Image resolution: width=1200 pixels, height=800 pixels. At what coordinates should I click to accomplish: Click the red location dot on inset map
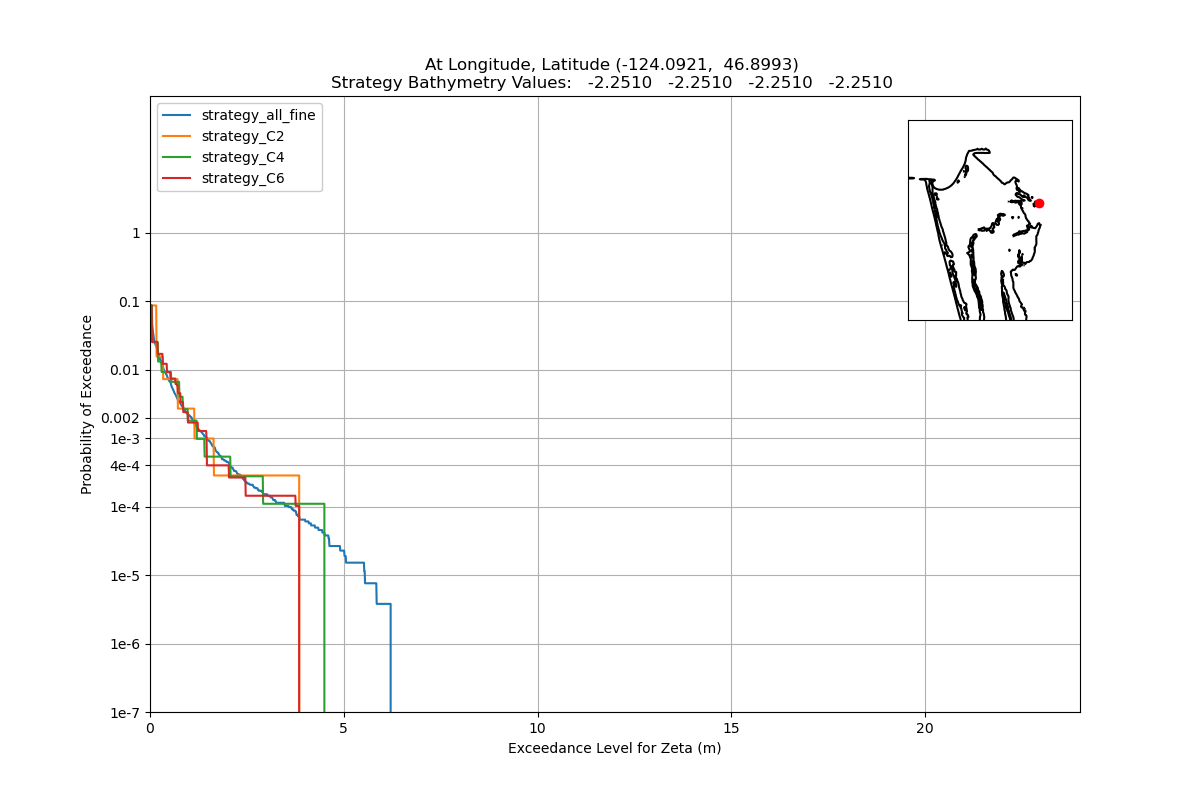tap(1039, 203)
